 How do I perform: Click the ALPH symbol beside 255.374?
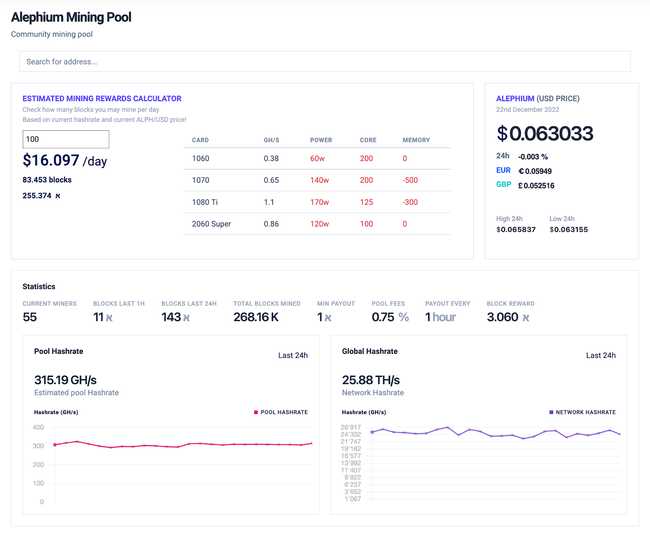point(57,196)
